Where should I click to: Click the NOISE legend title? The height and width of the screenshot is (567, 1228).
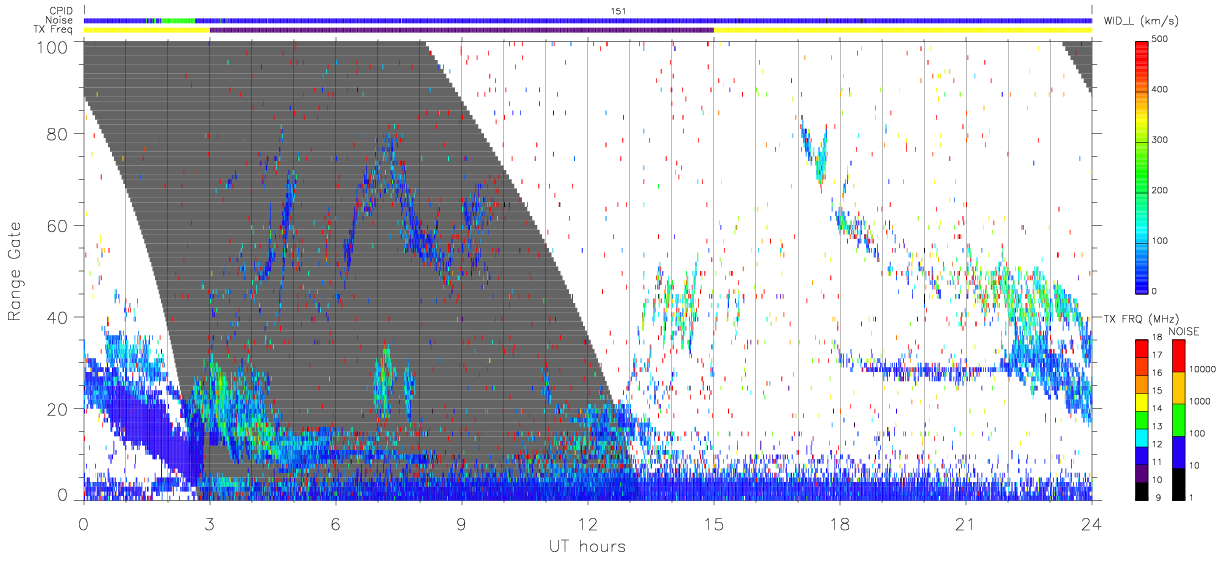coord(1185,331)
